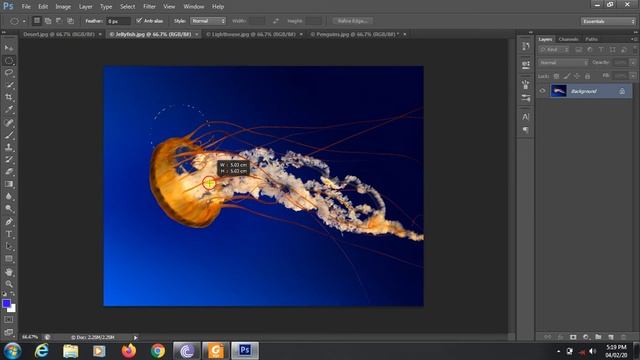Viewport: 640px width, 360px height.
Task: Toggle type layer filter icon
Action: coord(601,50)
